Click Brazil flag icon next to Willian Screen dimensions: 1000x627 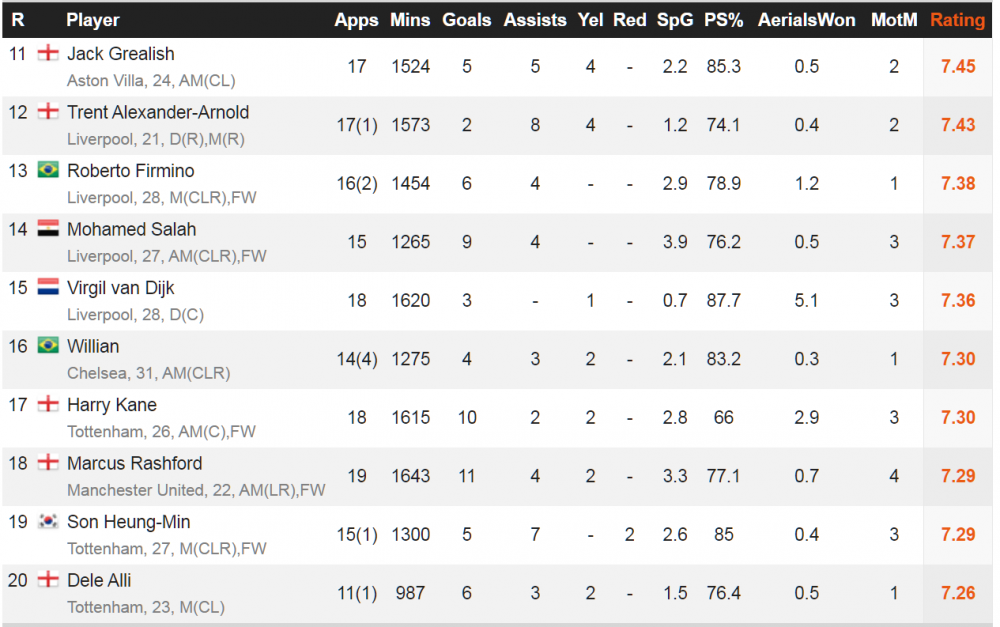(48, 345)
